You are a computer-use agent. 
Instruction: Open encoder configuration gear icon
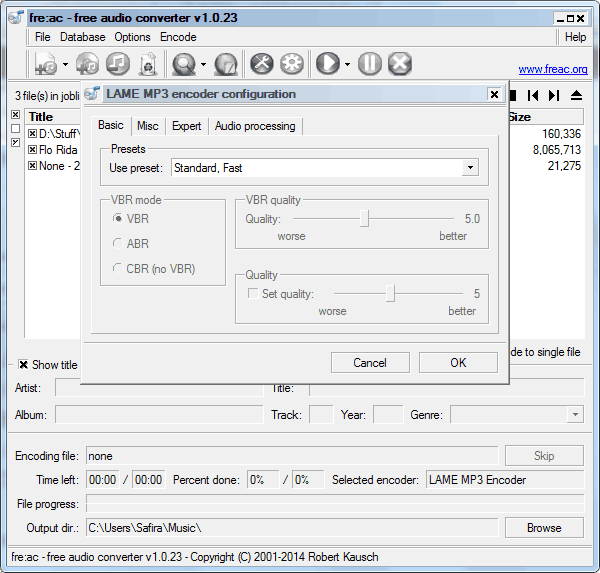click(x=292, y=64)
